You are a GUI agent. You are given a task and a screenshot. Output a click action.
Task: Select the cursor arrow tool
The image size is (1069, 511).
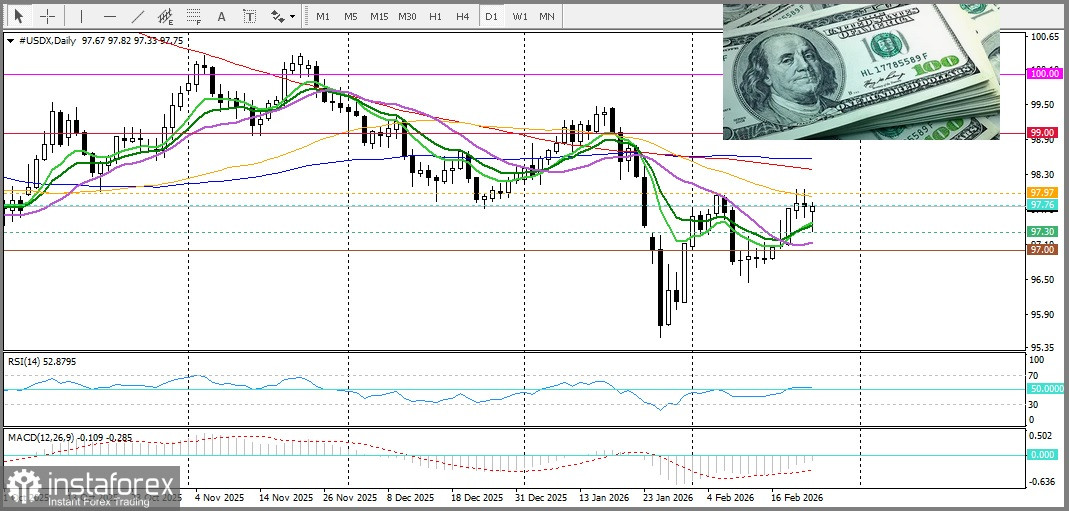[x=18, y=16]
